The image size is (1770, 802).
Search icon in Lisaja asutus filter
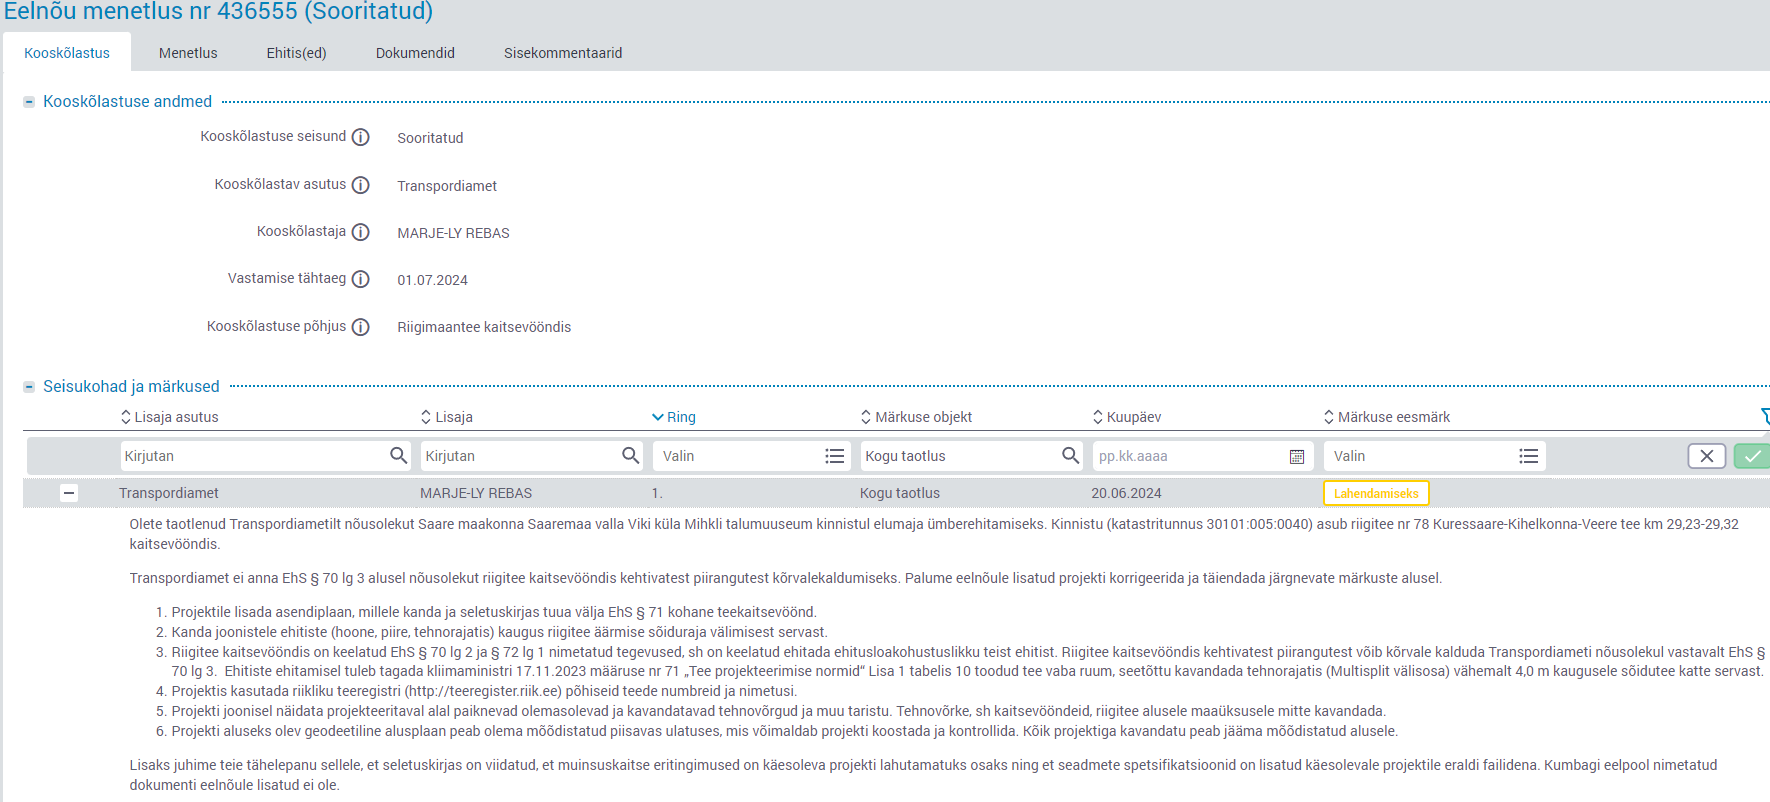coord(399,456)
